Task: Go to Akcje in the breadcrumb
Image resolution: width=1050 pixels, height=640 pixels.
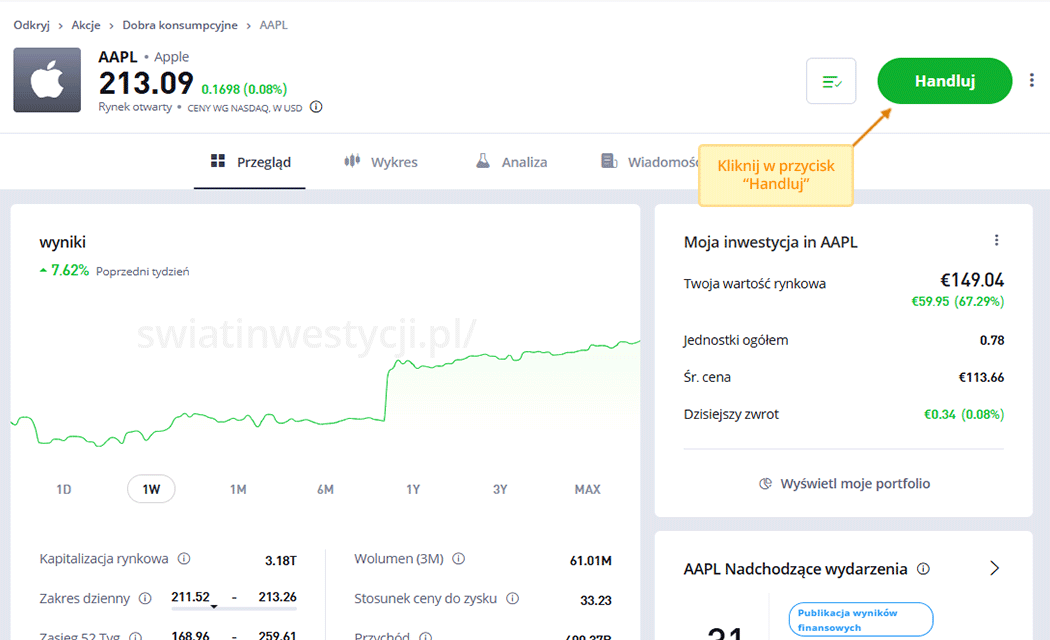Action: point(86,25)
